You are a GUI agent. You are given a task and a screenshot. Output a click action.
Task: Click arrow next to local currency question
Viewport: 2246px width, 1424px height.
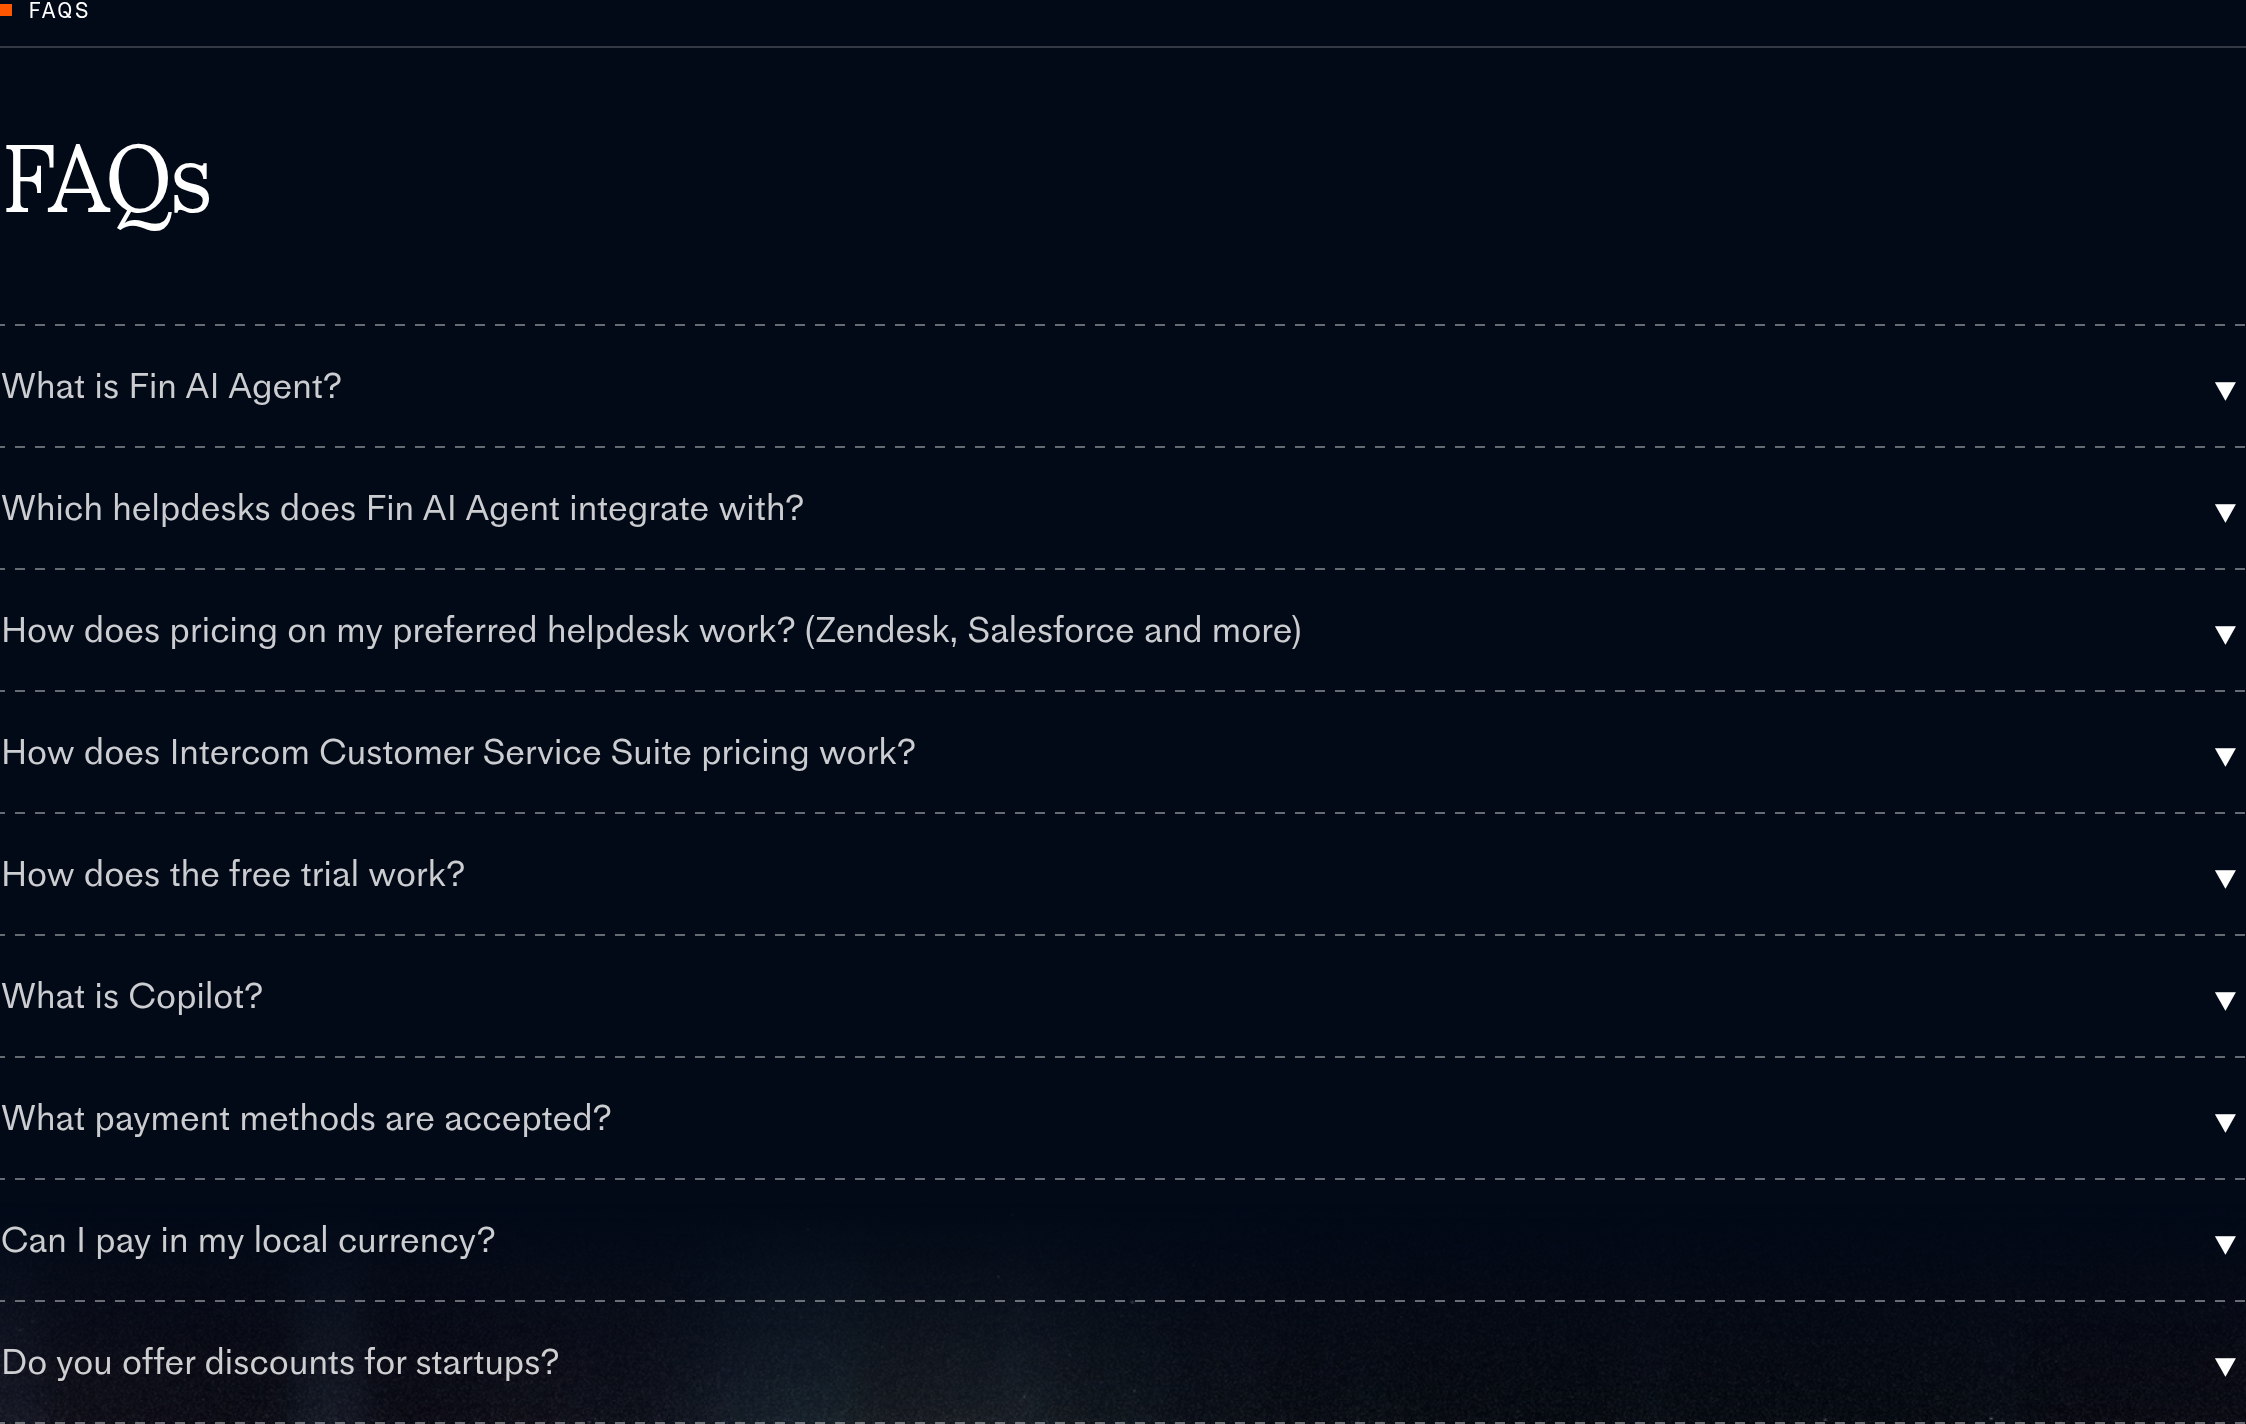click(x=2225, y=1244)
